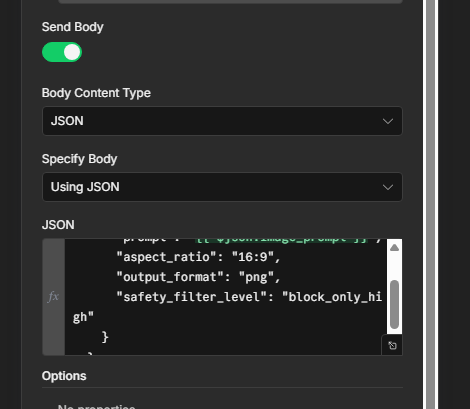Open the Specify Body dropdown
This screenshot has width=470, height=409.
(222, 187)
